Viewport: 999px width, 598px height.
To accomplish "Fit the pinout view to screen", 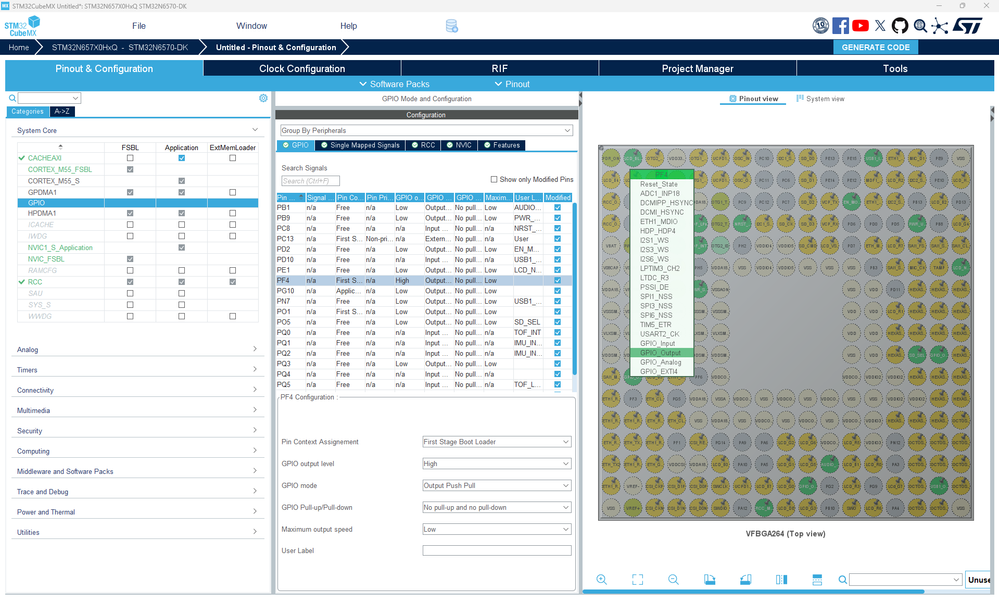I will pos(637,580).
